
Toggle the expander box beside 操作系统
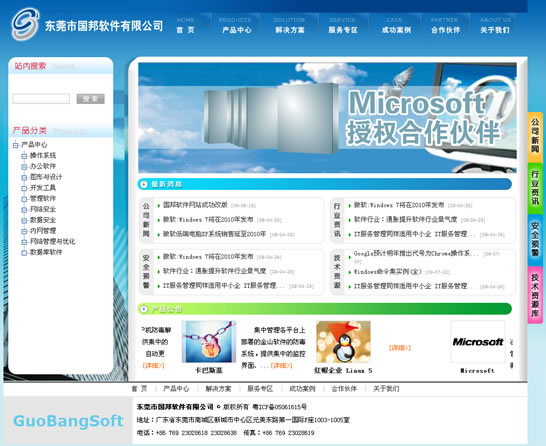24,156
